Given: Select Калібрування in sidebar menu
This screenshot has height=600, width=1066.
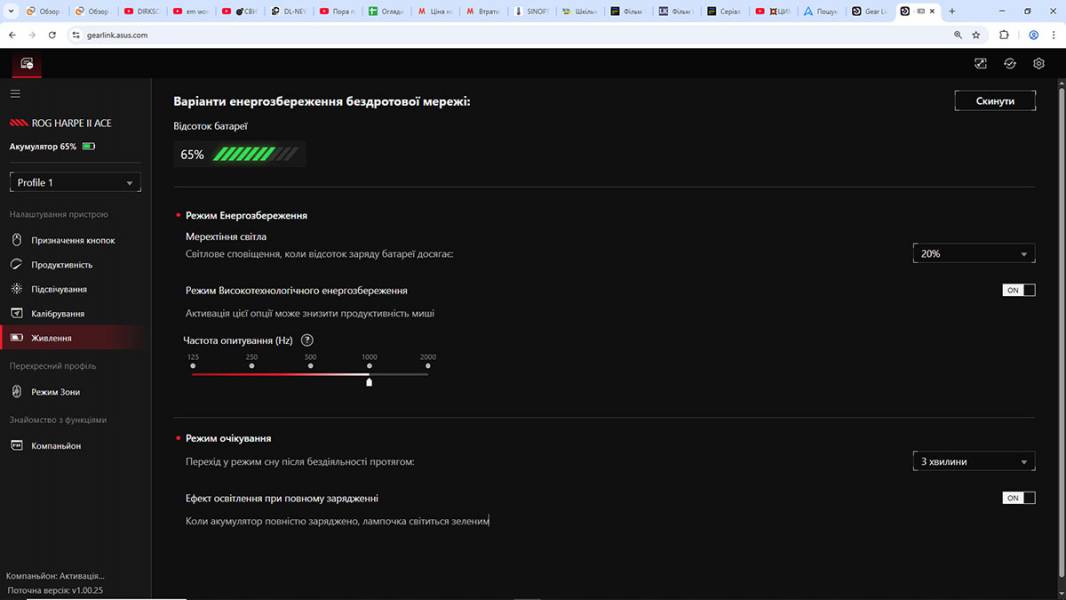Looking at the screenshot, I should click(57, 314).
